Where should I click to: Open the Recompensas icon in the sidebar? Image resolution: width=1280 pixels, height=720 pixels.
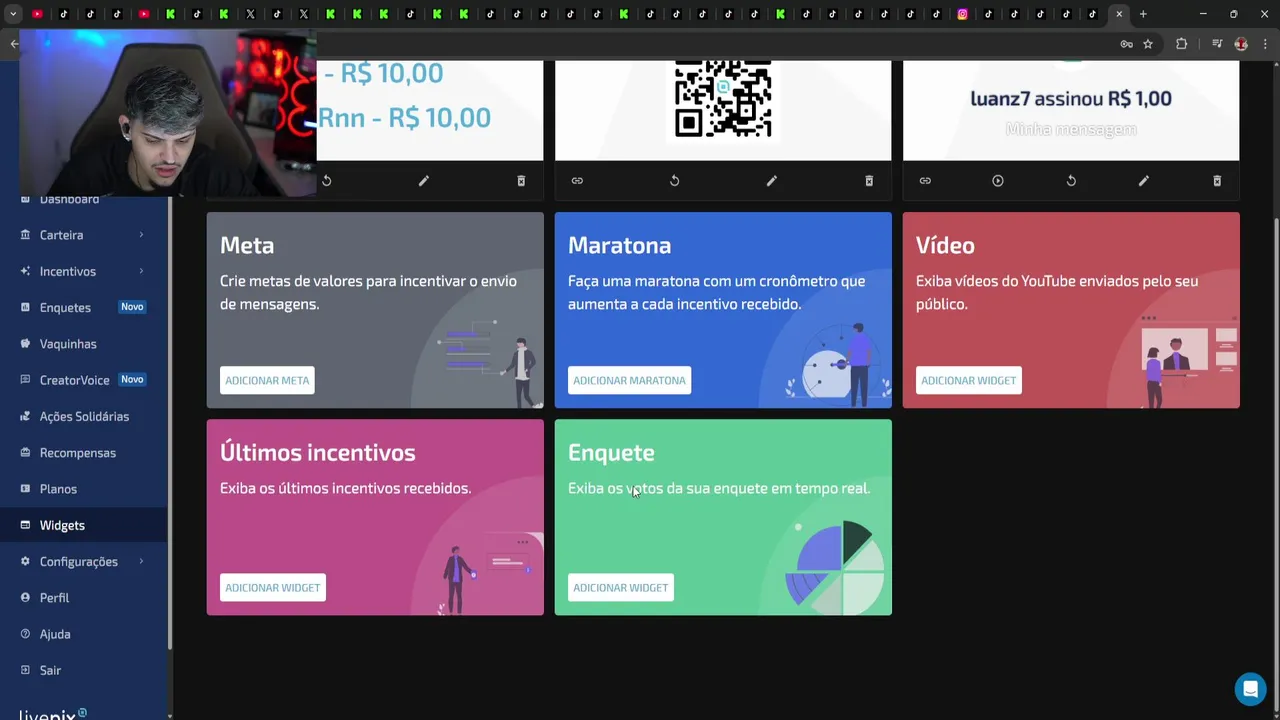pyautogui.click(x=25, y=453)
